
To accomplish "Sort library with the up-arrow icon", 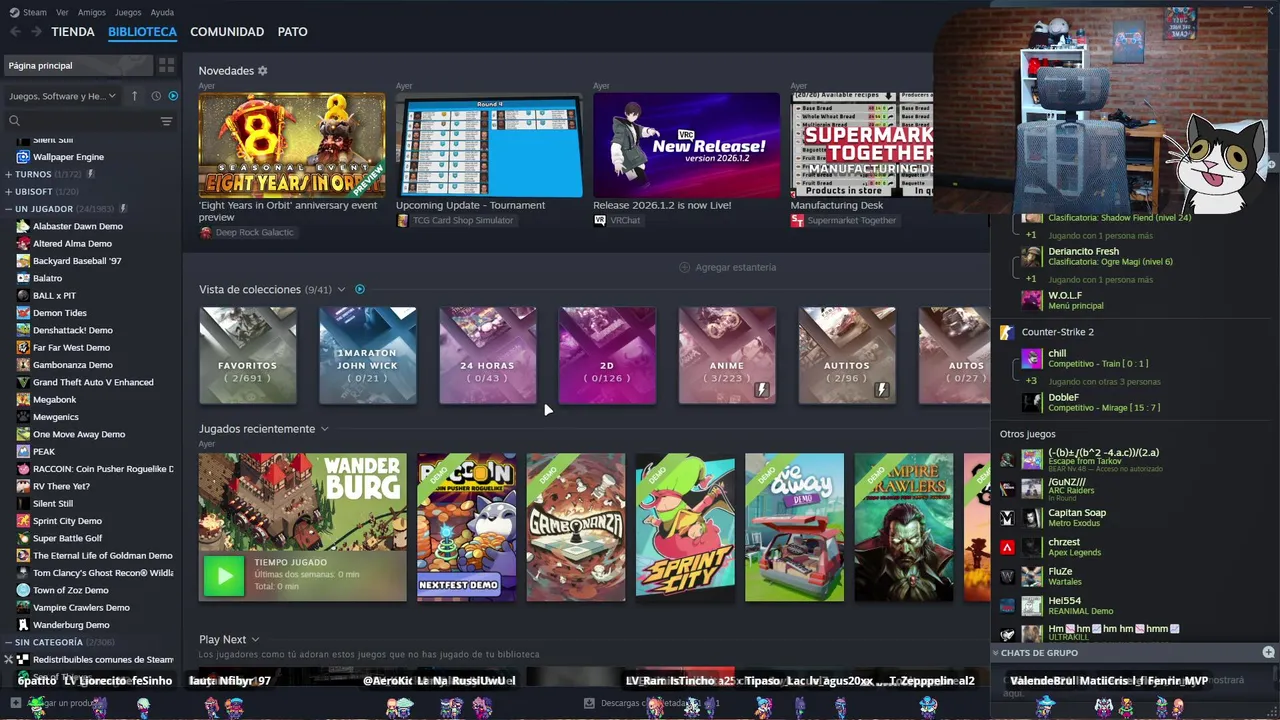I will click(135, 96).
